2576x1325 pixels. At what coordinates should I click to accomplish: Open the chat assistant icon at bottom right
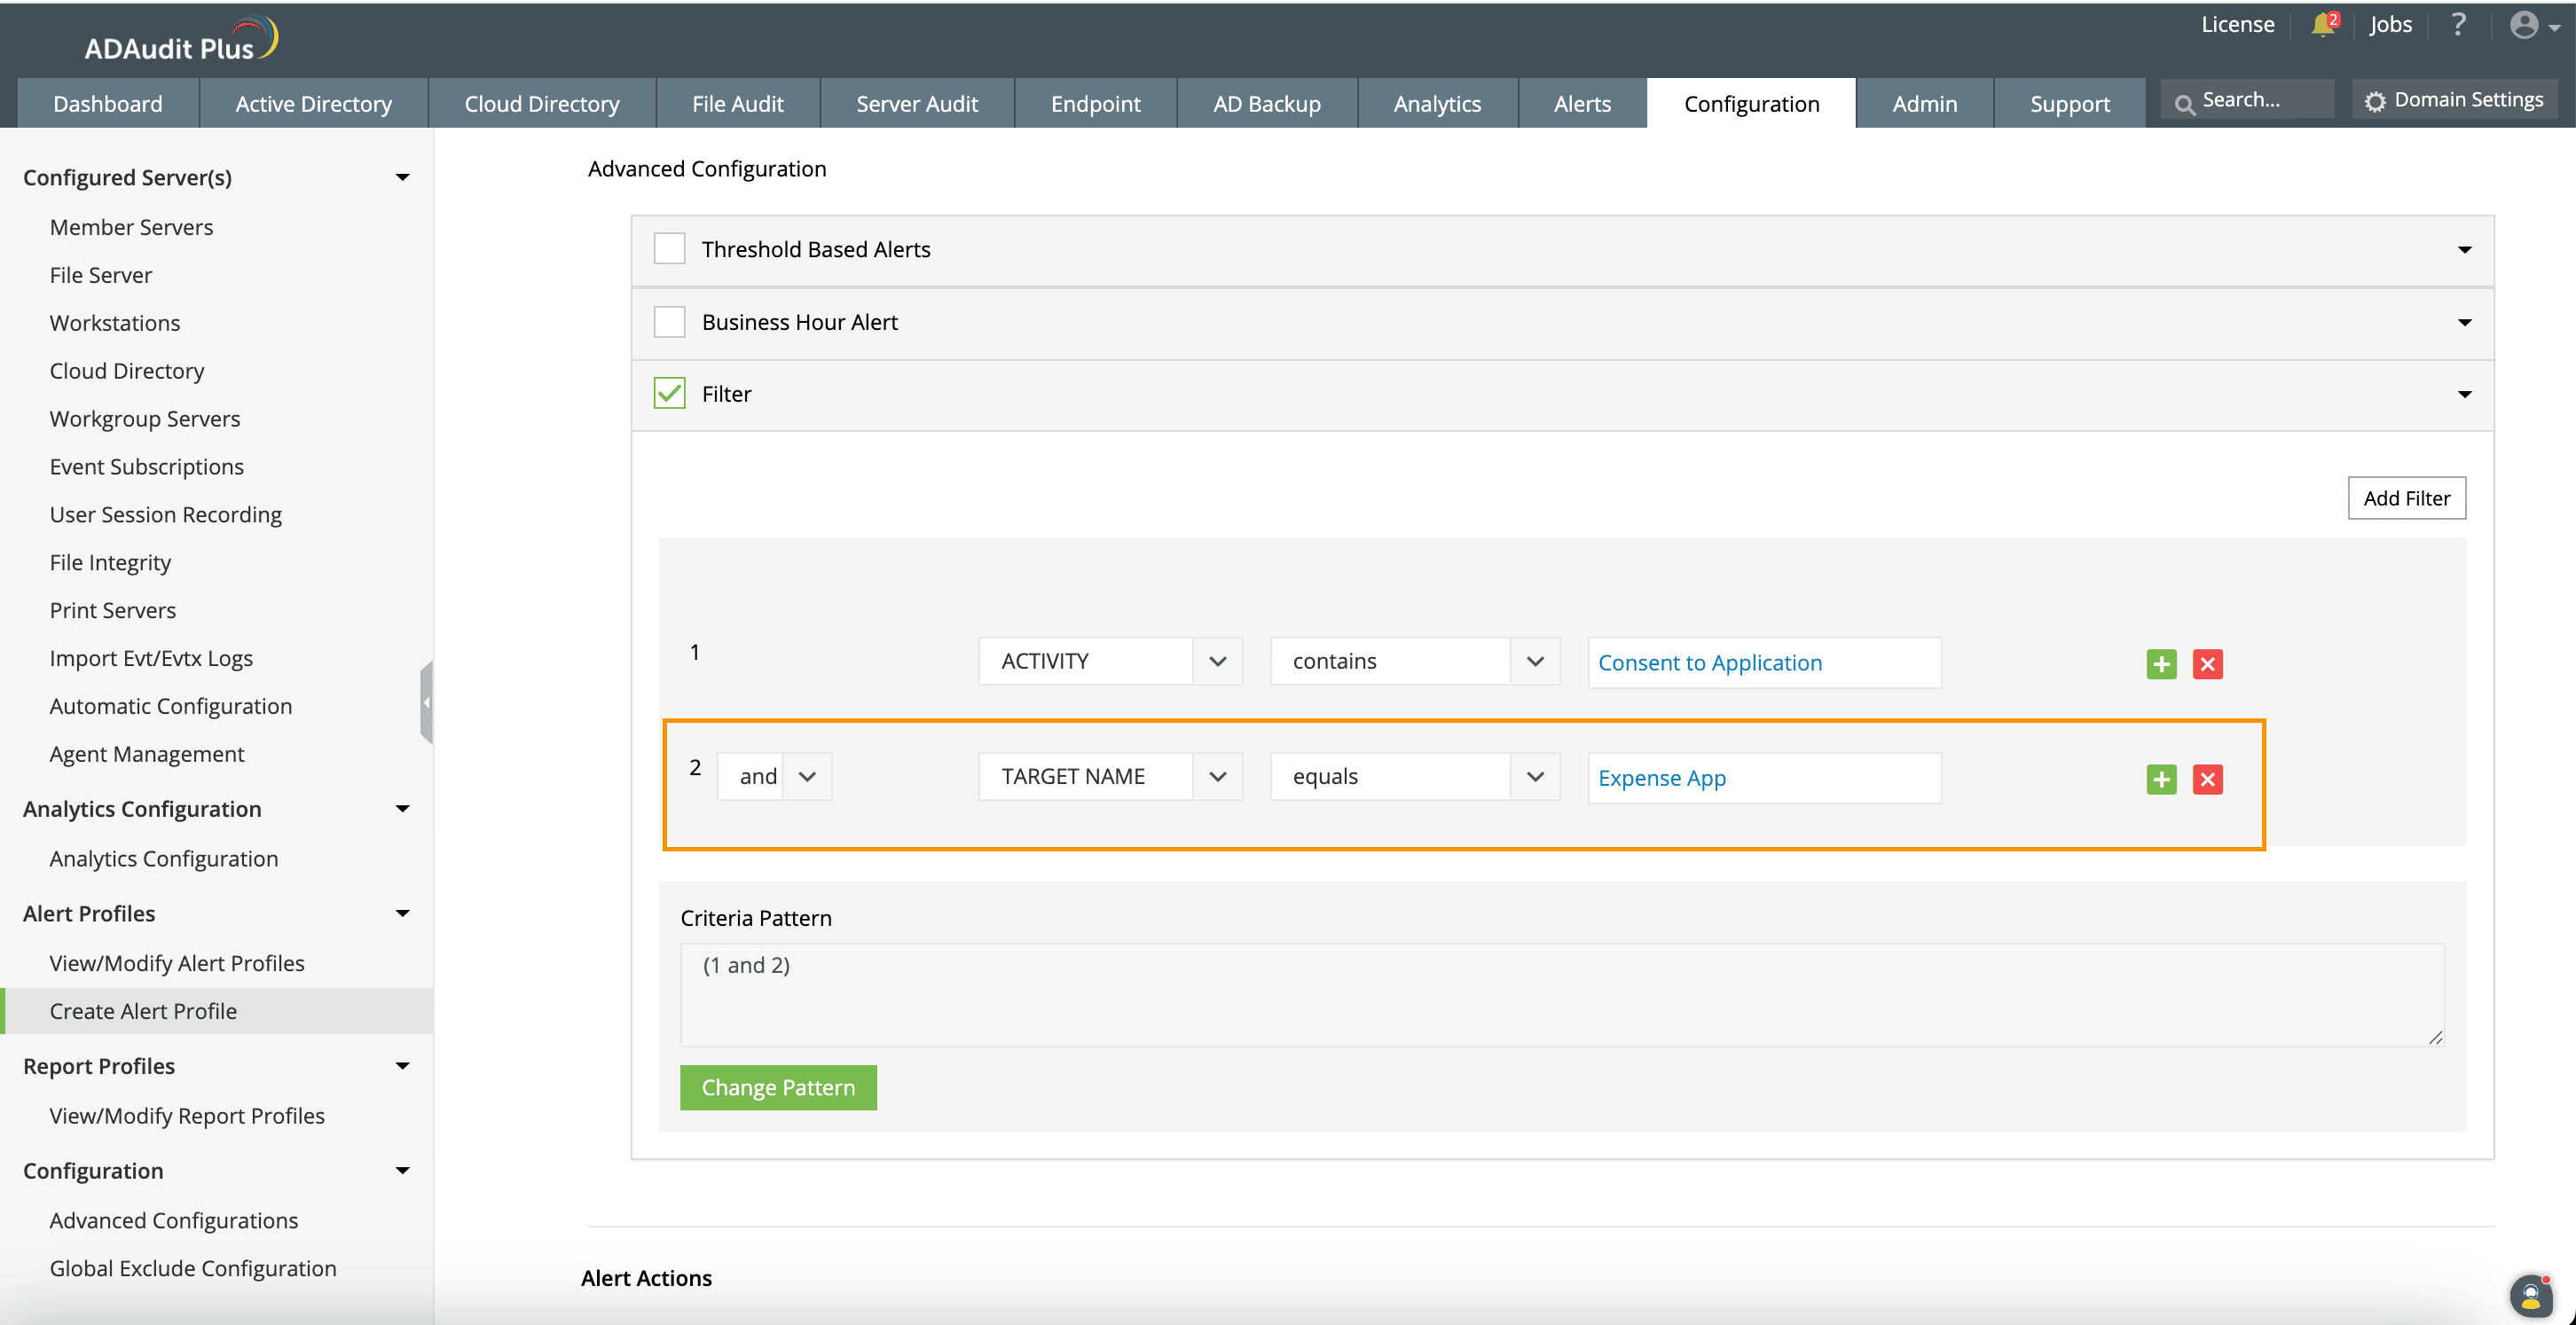[2530, 1296]
